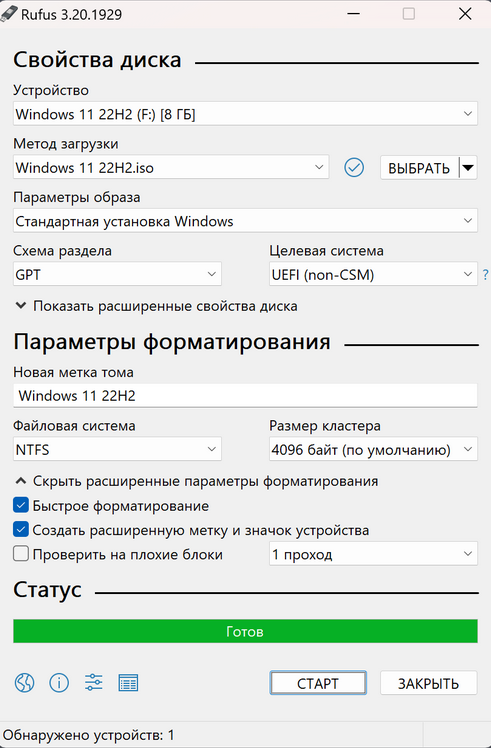Expand Показать расширенные свойства диска
This screenshot has height=748, width=491.
[x=156, y=306]
